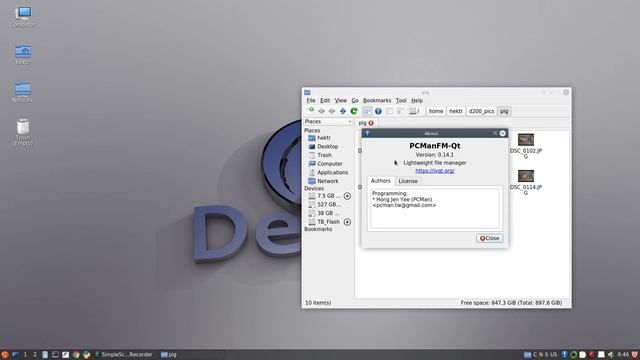Image resolution: width=640 pixels, height=360 pixels.
Task: Click the green circular tray icon
Action: pos(573,355)
